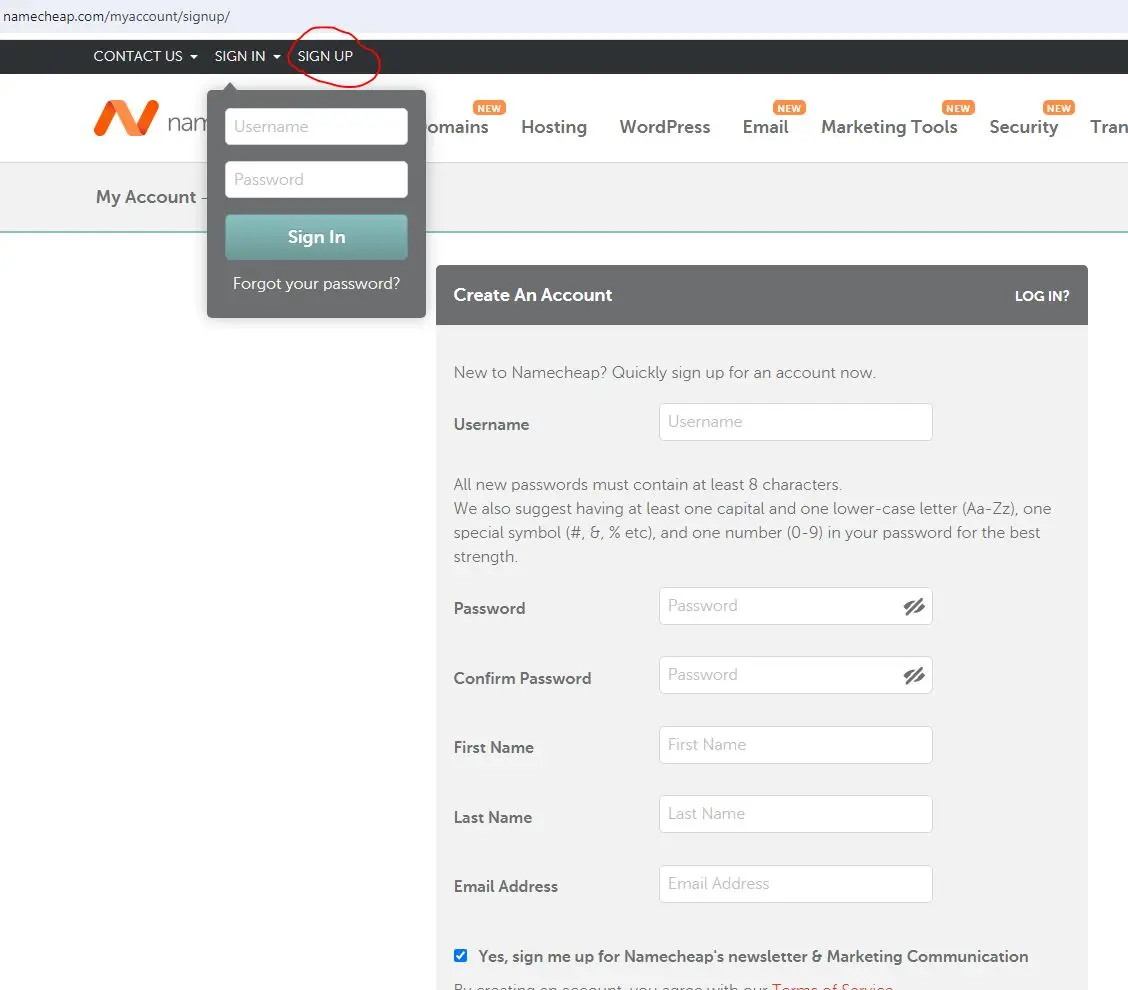Collapse the Sign In dropdown menu

[x=247, y=56]
